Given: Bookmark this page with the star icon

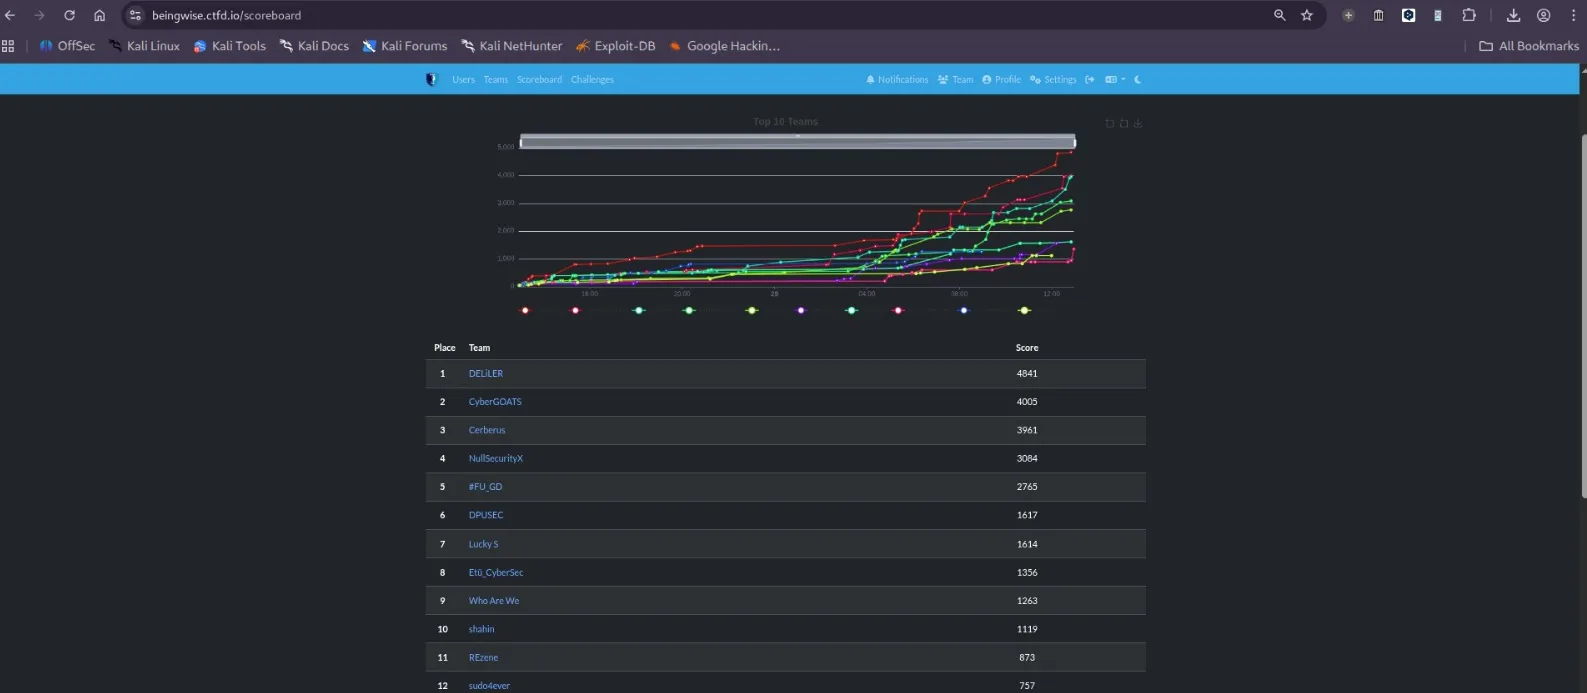Looking at the screenshot, I should tap(1306, 15).
